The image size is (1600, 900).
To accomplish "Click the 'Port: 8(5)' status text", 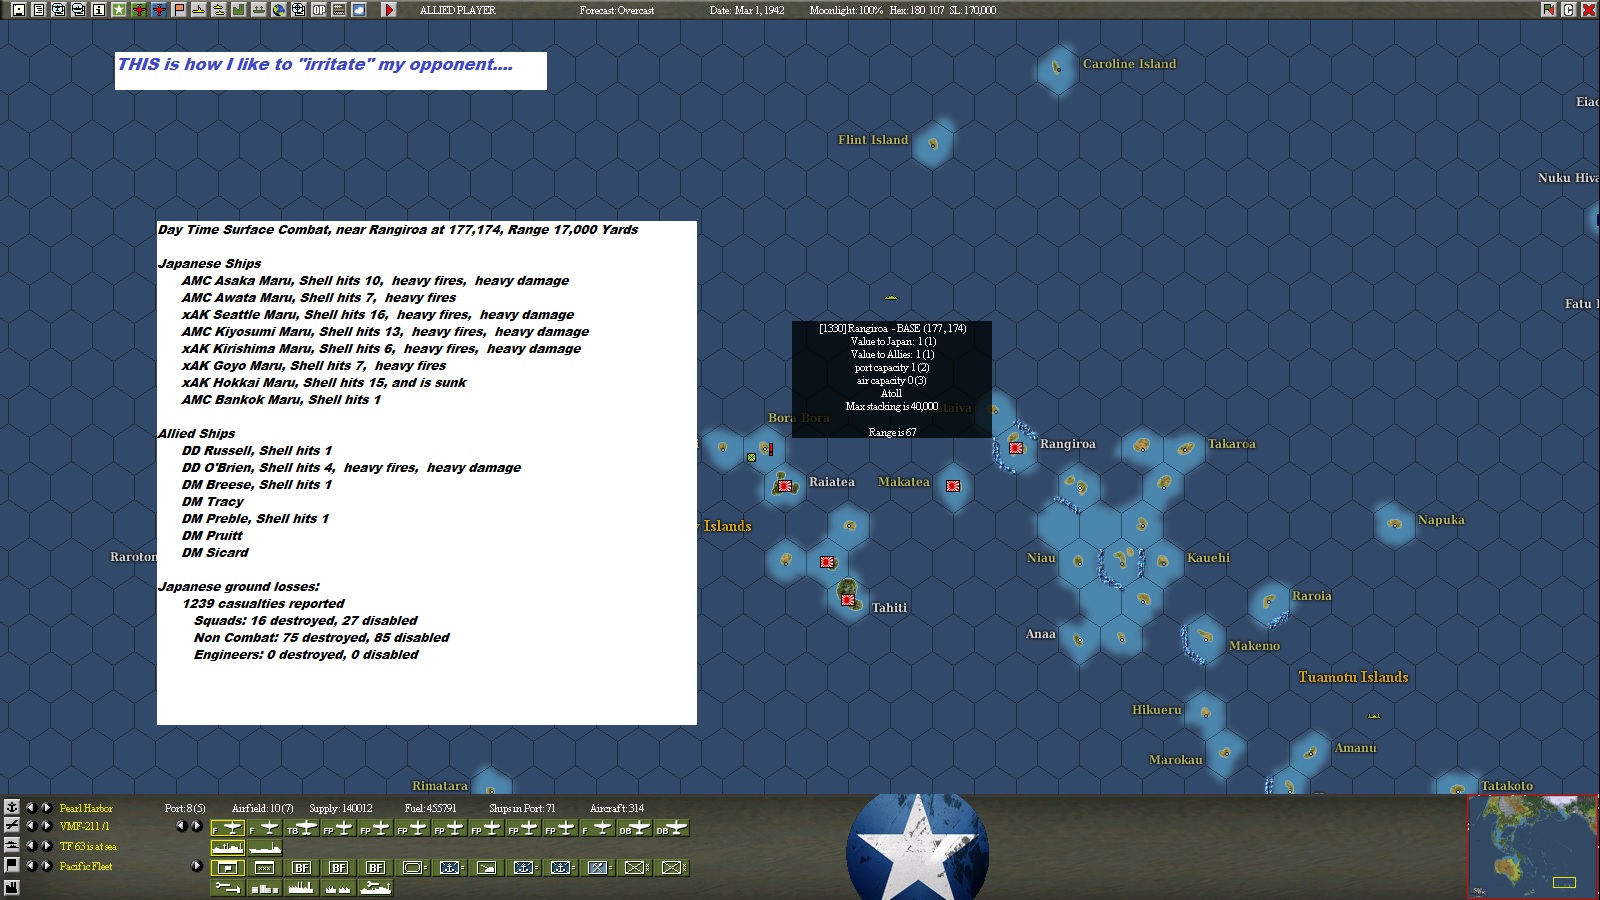I will pos(185,808).
